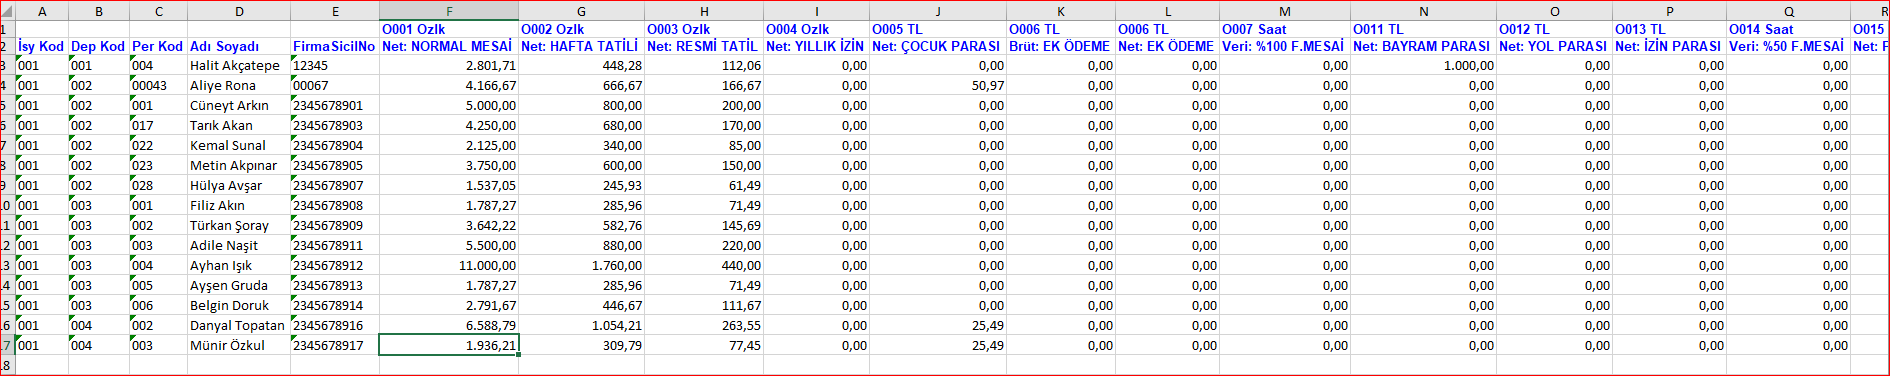Select column F header
The image size is (1890, 376).
coord(449,11)
